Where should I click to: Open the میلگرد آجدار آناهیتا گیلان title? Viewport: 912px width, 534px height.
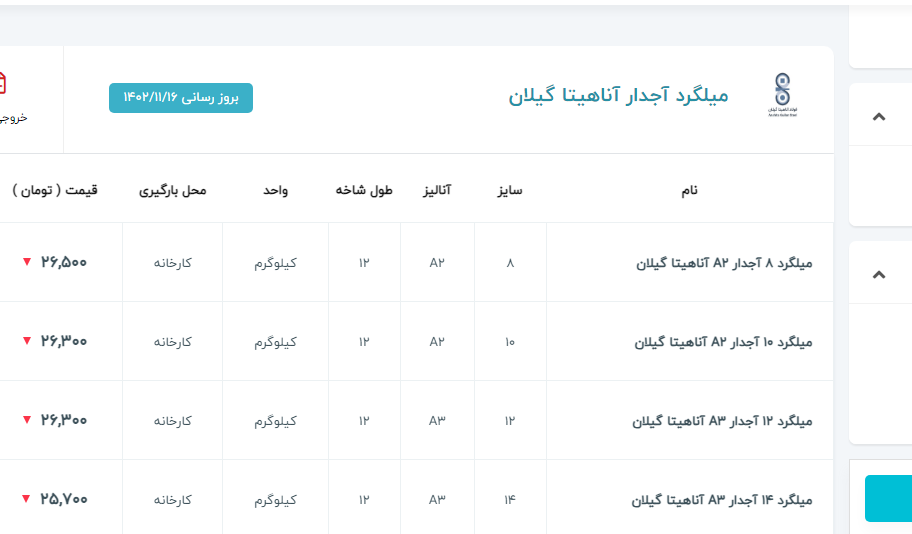(x=618, y=96)
